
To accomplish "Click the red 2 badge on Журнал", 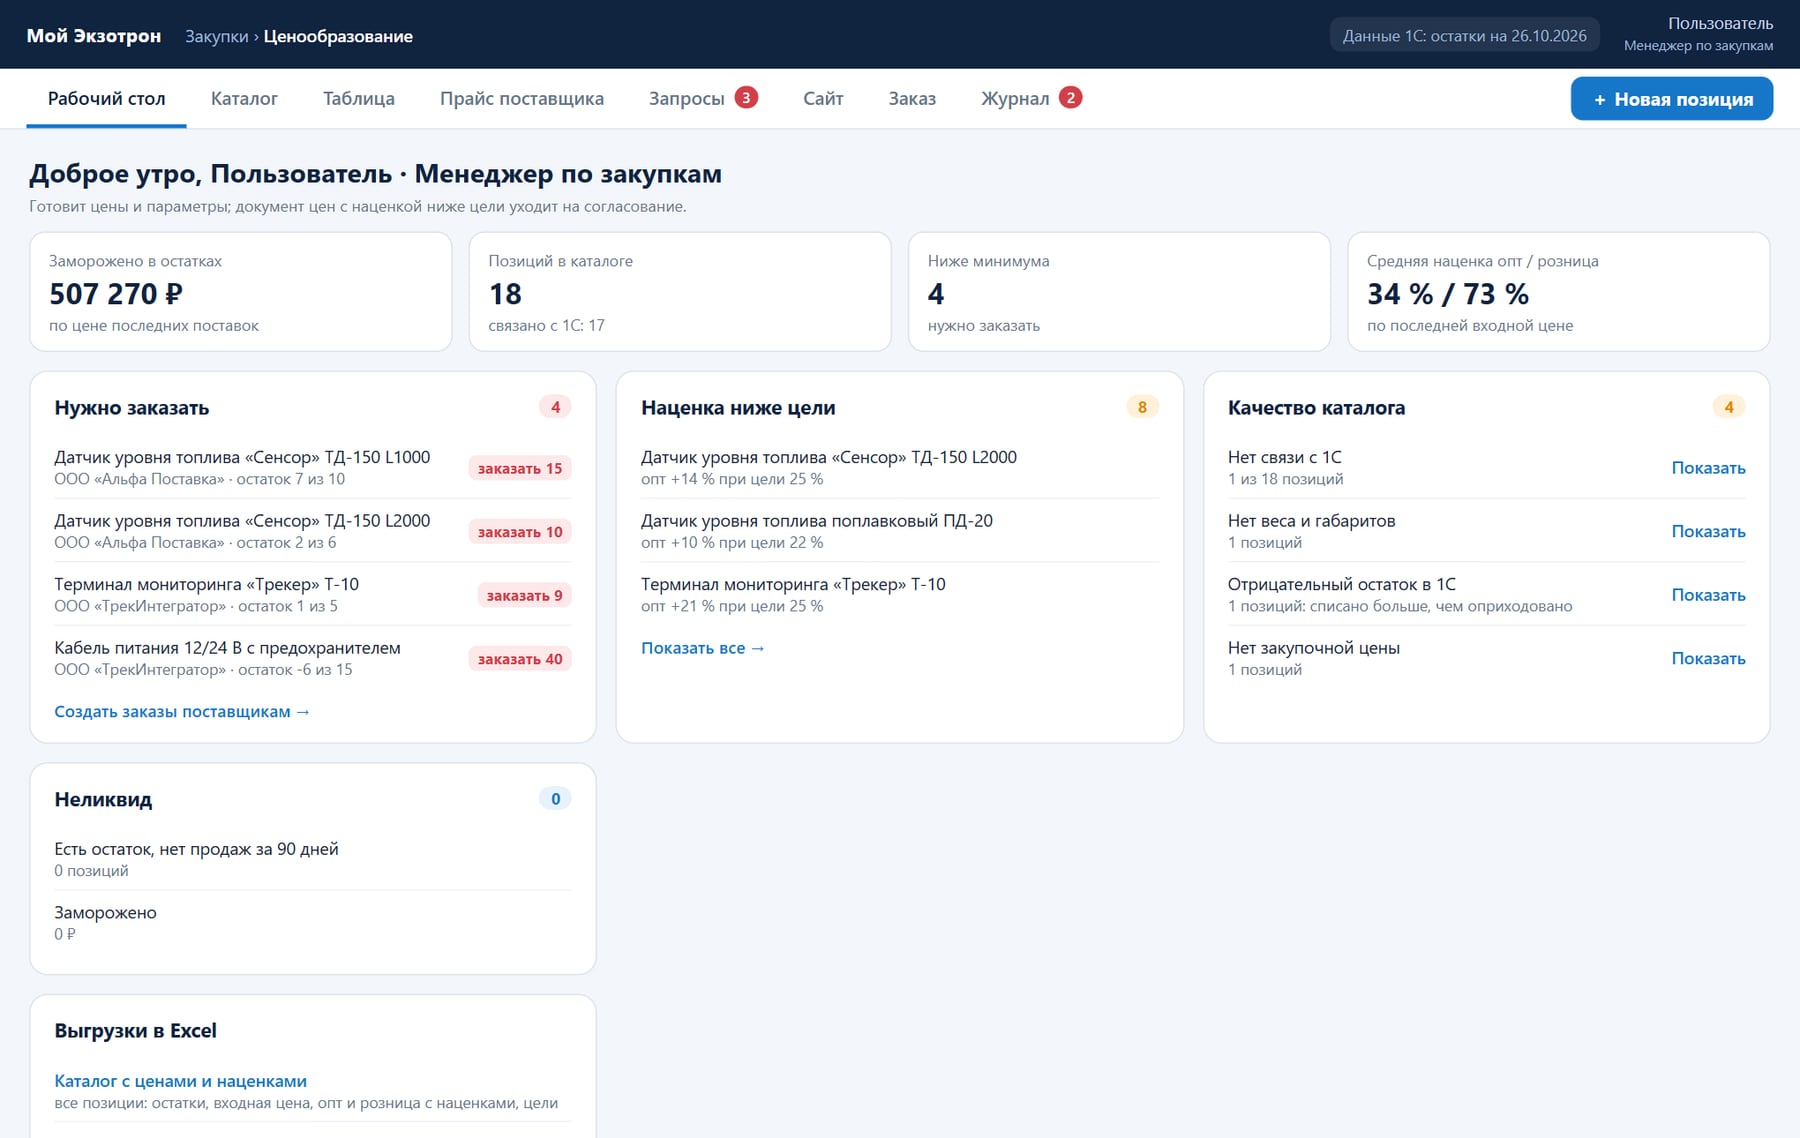I will pos(1070,97).
